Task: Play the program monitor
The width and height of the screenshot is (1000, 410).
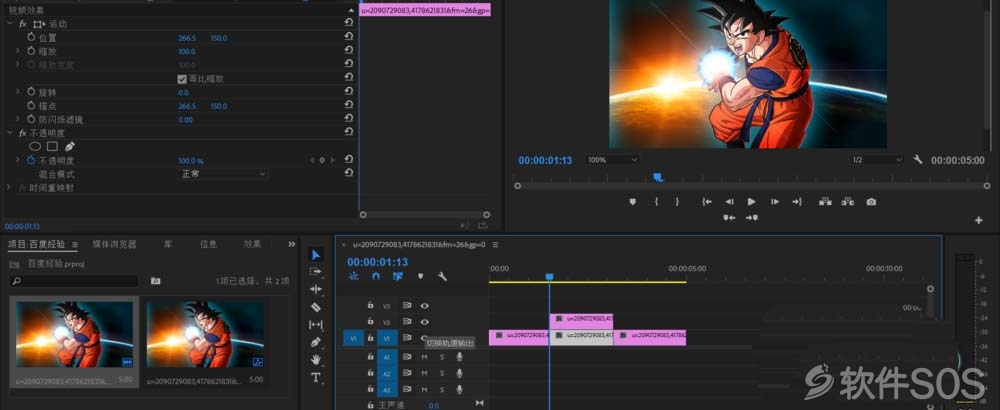Action: pos(752,201)
